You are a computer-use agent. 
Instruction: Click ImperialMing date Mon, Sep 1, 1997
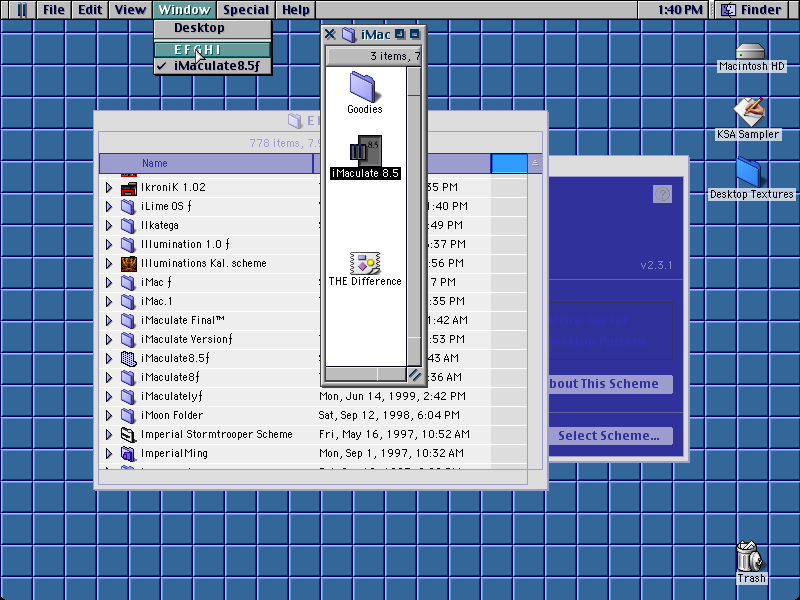(x=391, y=454)
